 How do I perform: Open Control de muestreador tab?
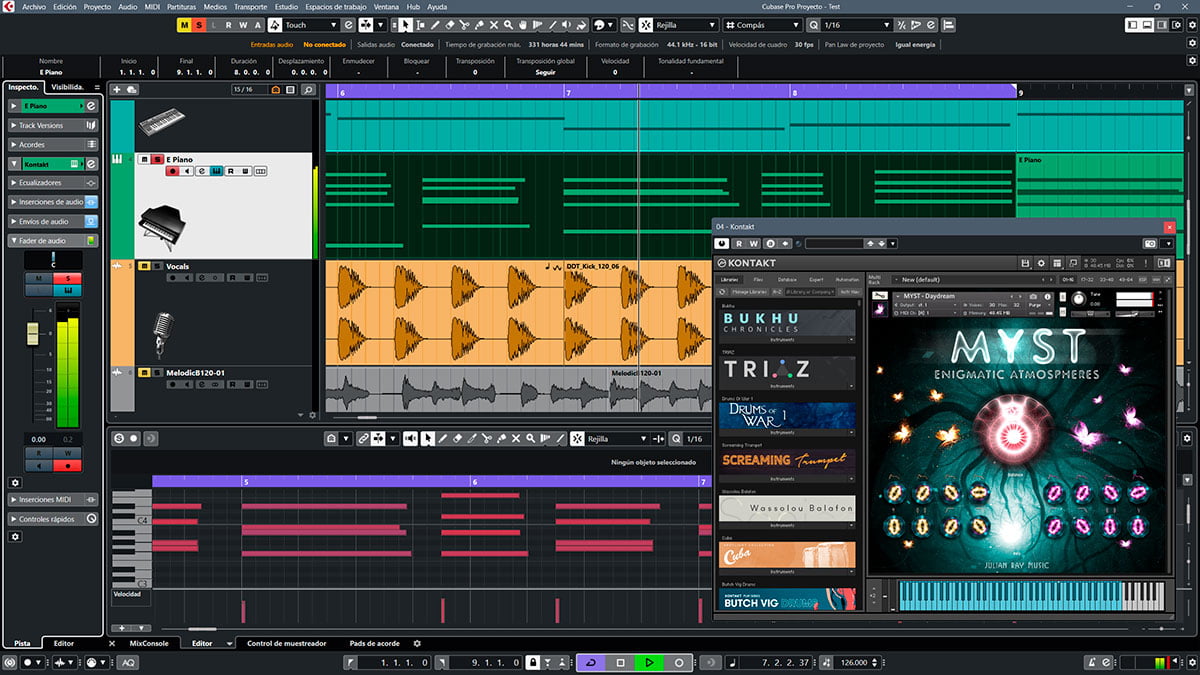[x=287, y=643]
